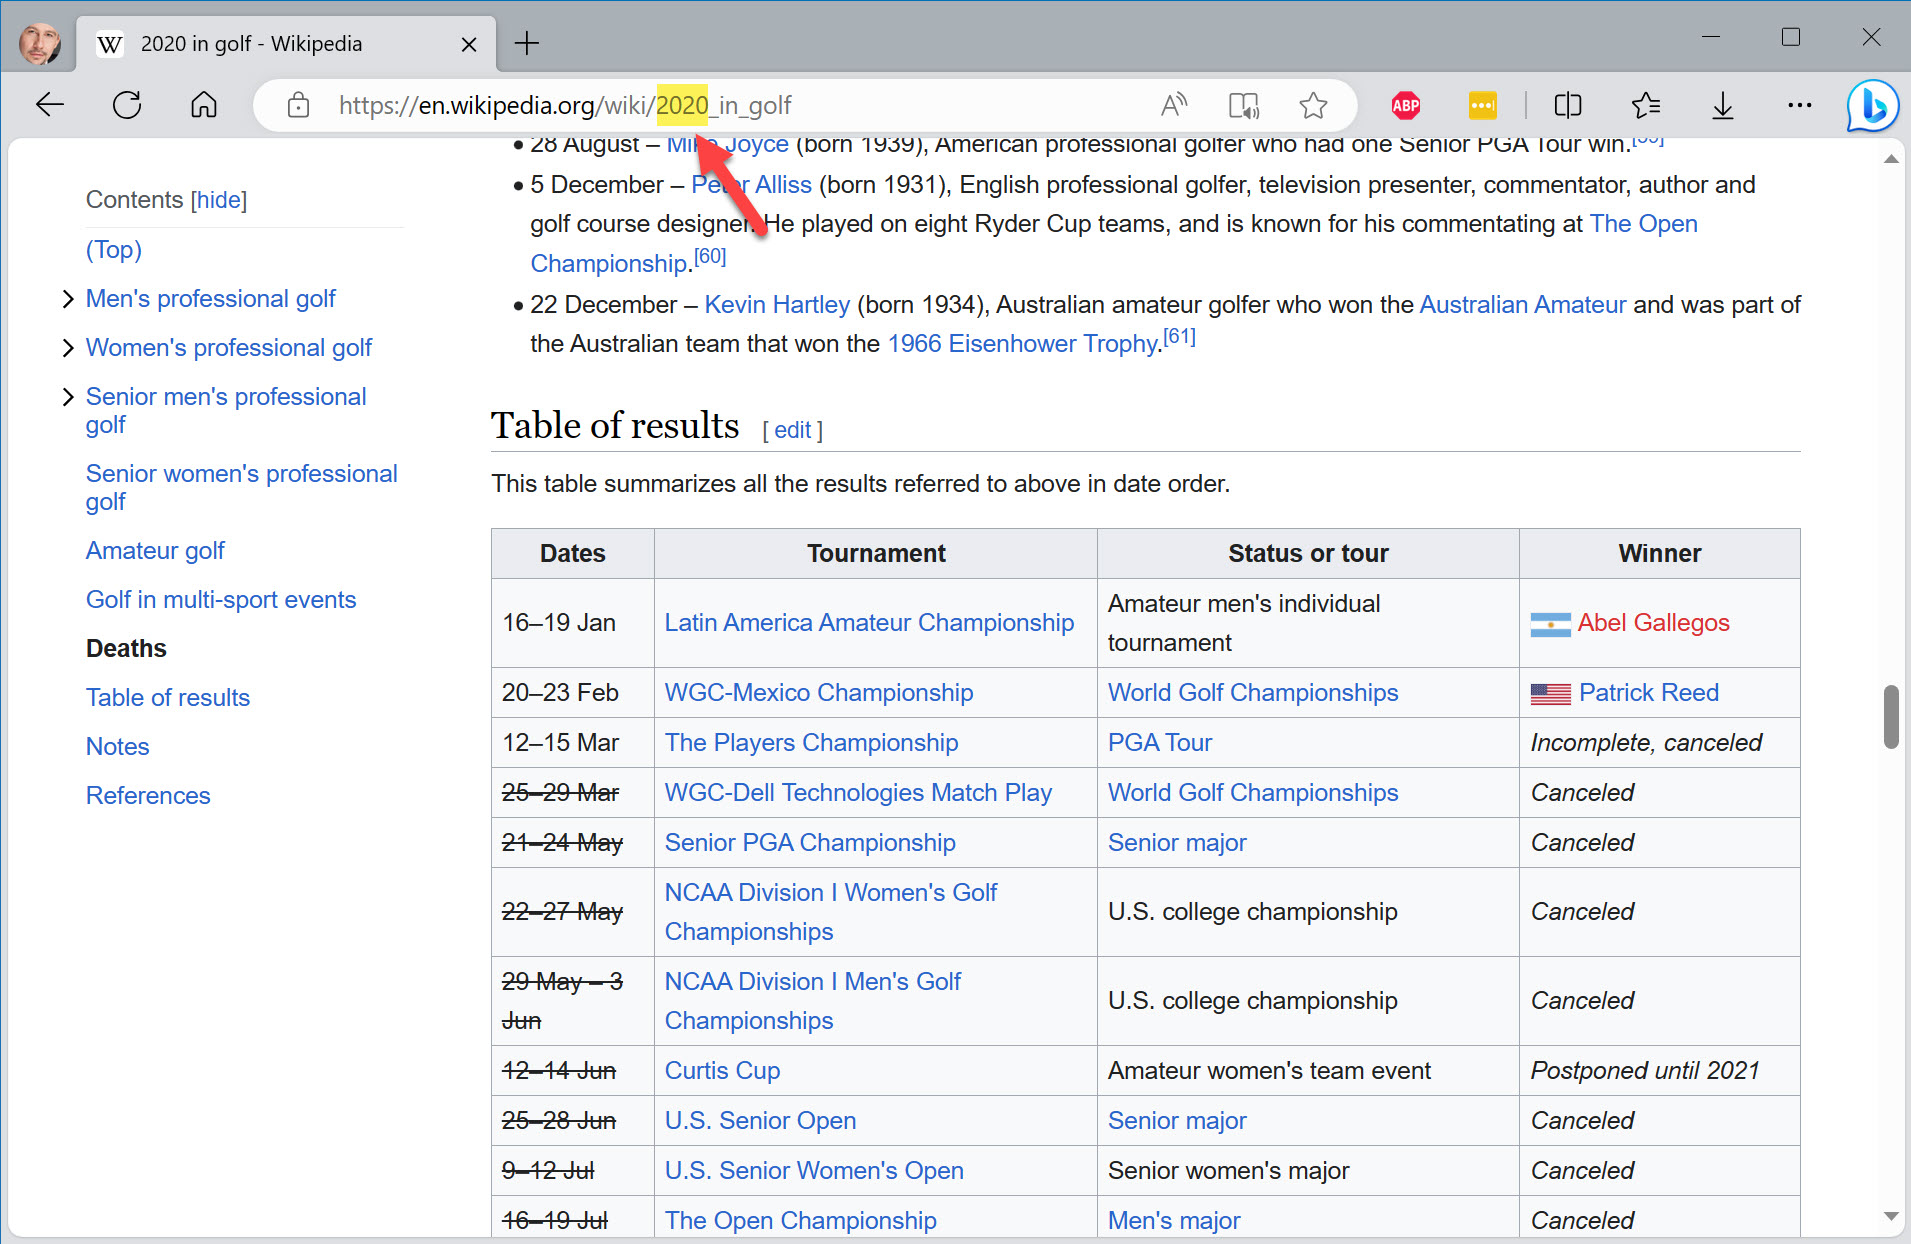Viewport: 1911px width, 1244px height.
Task: Click the Argentina flag beside Abel Gallegos
Action: click(x=1550, y=625)
